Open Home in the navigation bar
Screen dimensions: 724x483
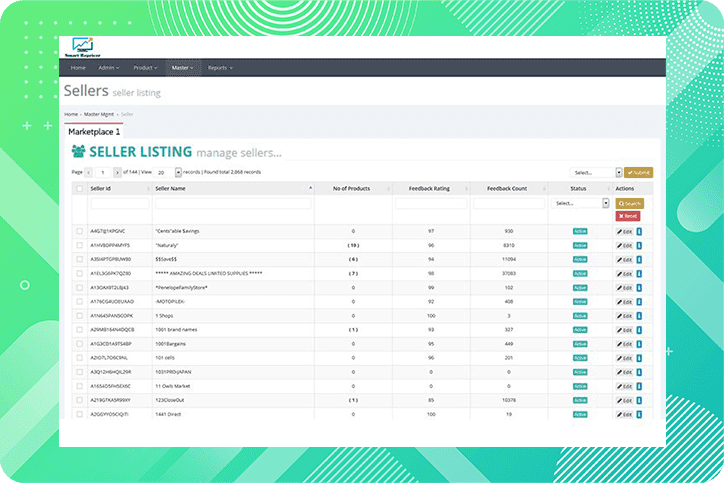pos(78,68)
